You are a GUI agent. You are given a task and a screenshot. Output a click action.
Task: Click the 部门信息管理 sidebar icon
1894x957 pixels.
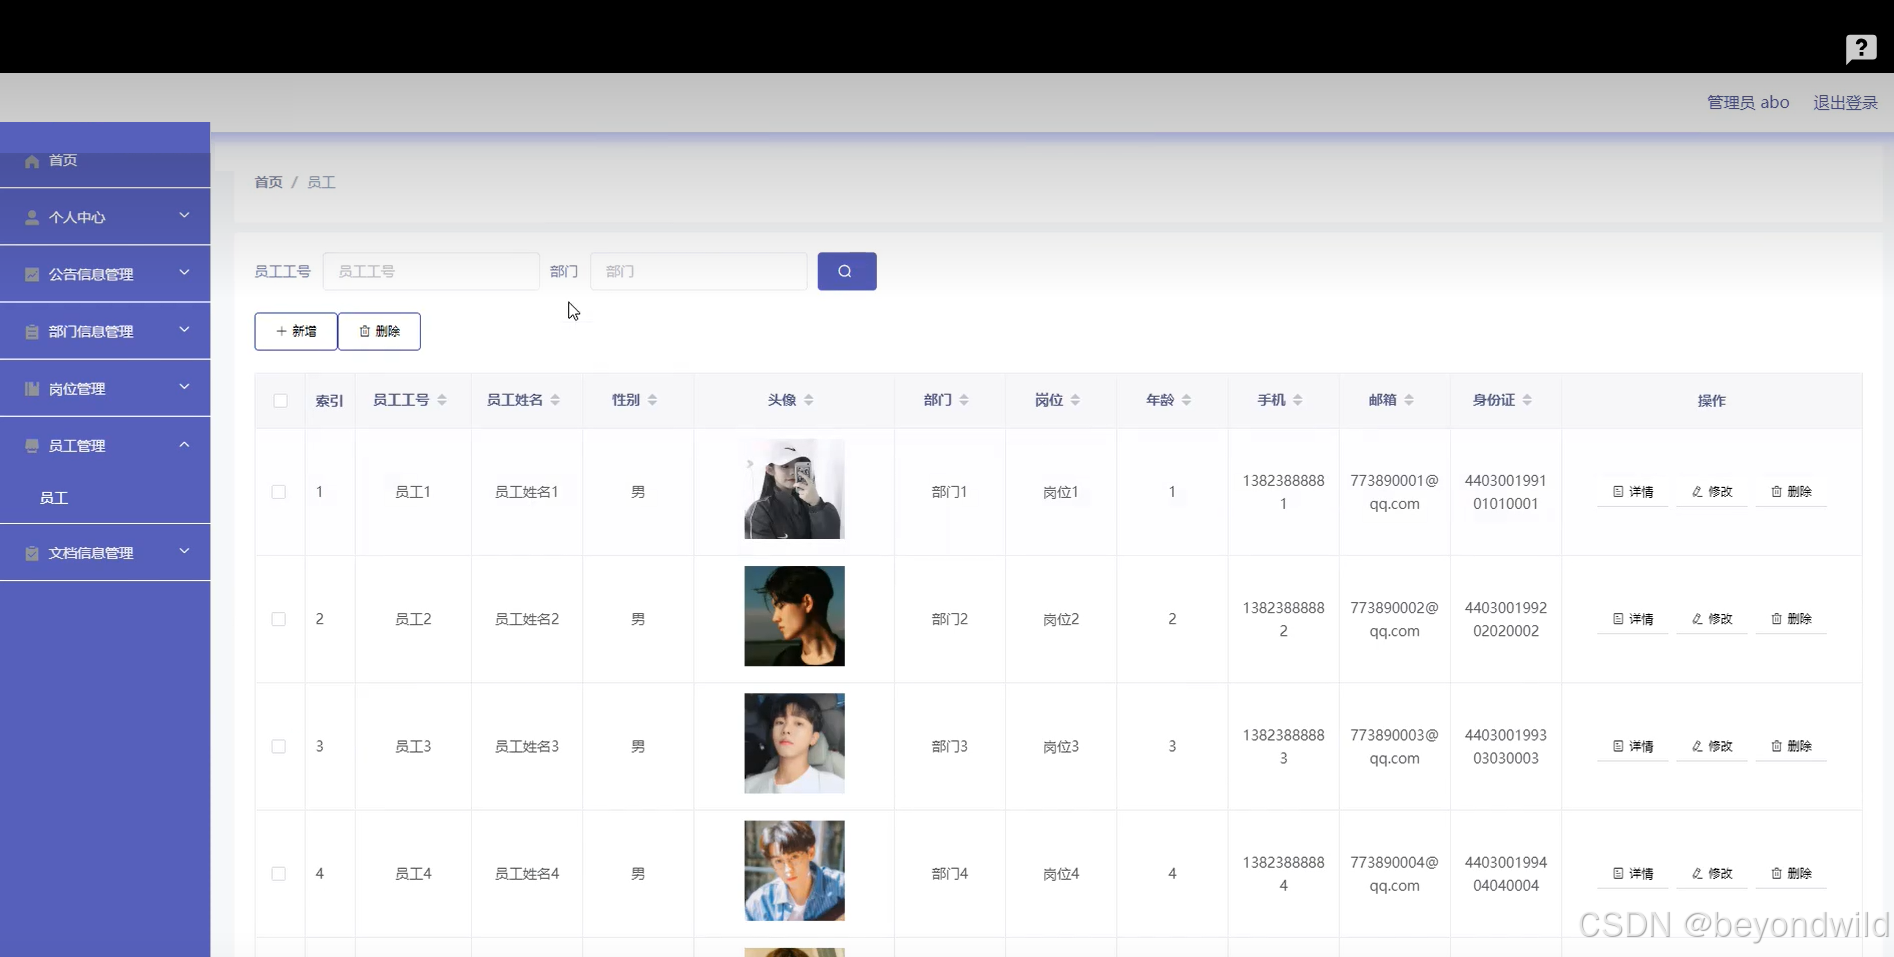32,331
